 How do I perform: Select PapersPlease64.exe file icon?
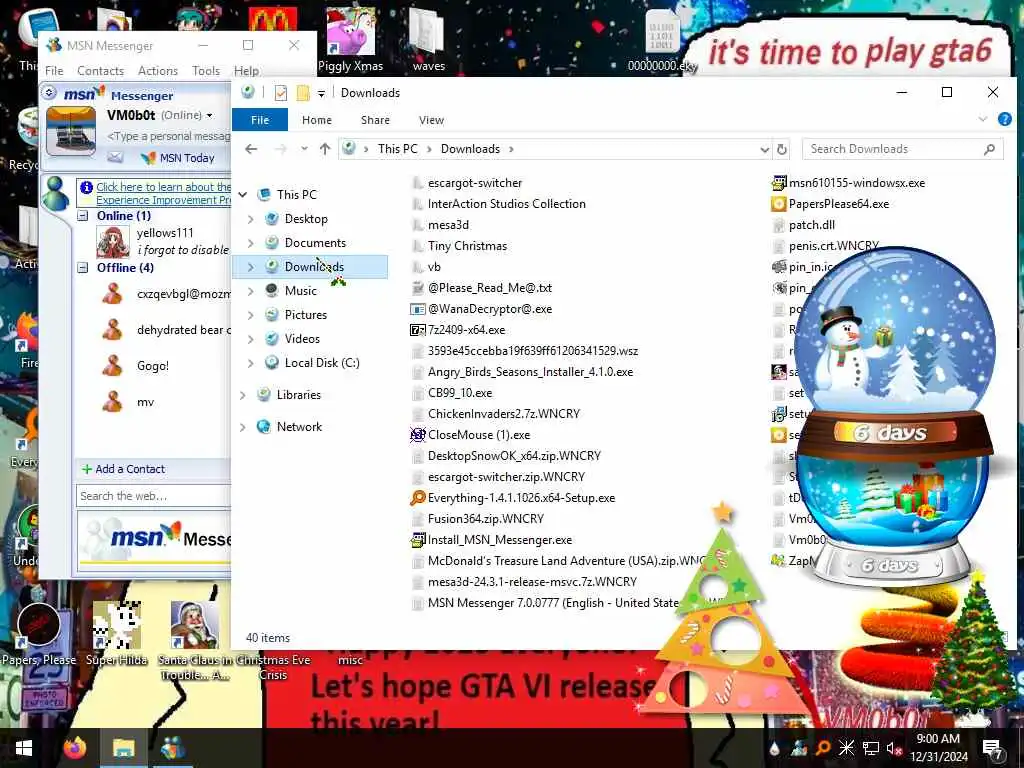click(x=778, y=204)
